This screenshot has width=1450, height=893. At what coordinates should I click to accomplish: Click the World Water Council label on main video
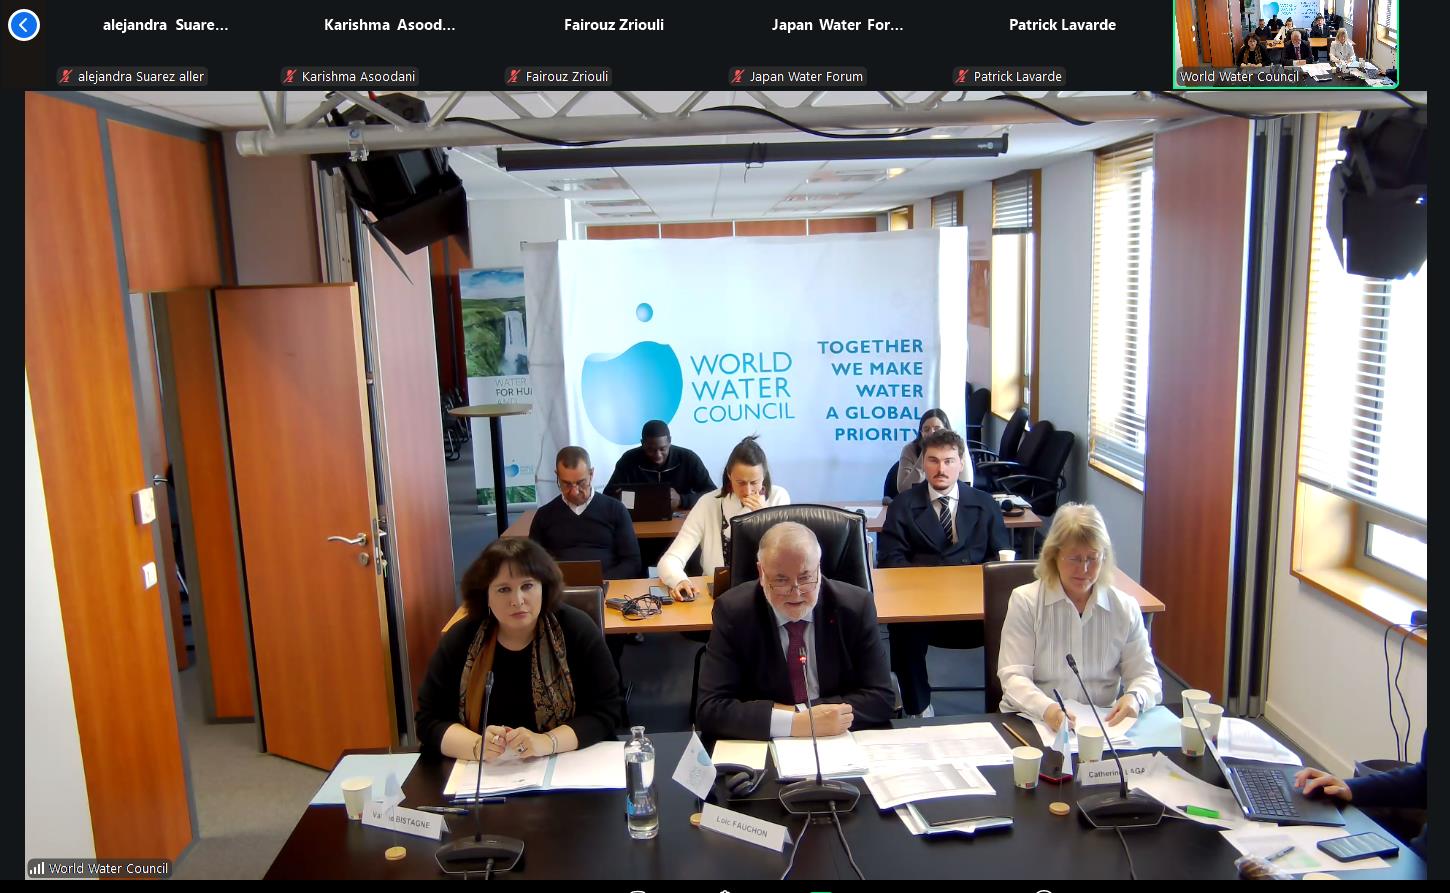point(108,868)
